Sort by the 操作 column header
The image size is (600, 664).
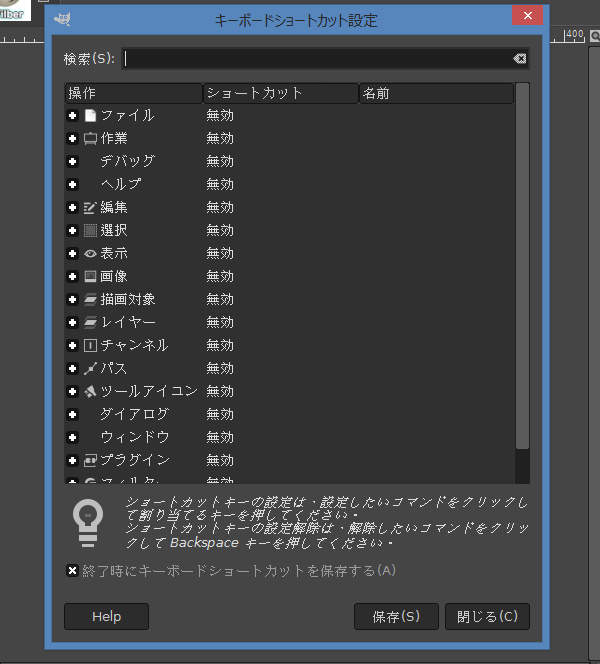pos(133,93)
